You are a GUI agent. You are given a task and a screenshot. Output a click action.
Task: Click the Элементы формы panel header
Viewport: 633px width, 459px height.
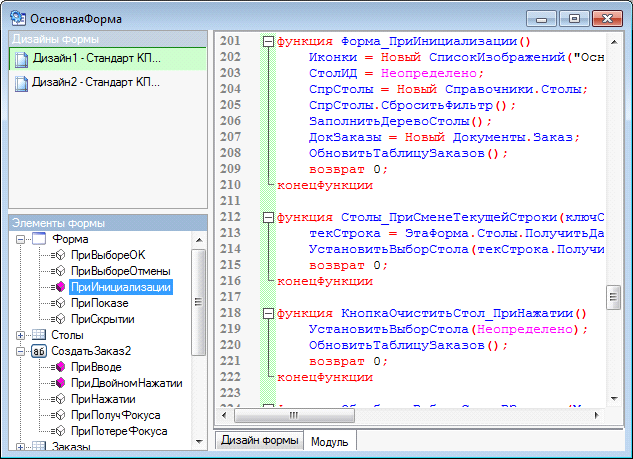coord(108,223)
